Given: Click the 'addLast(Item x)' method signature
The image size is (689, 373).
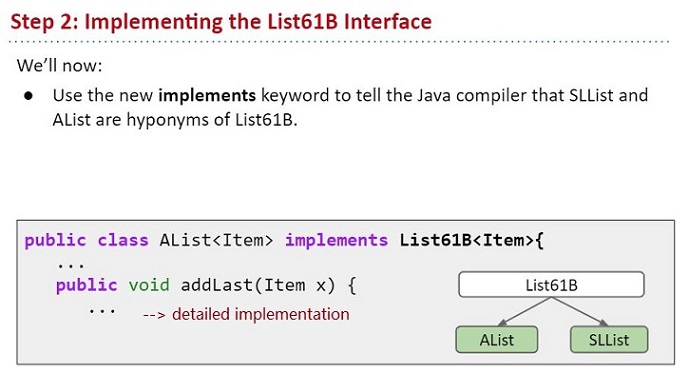Looking at the screenshot, I should click(x=258, y=285).
